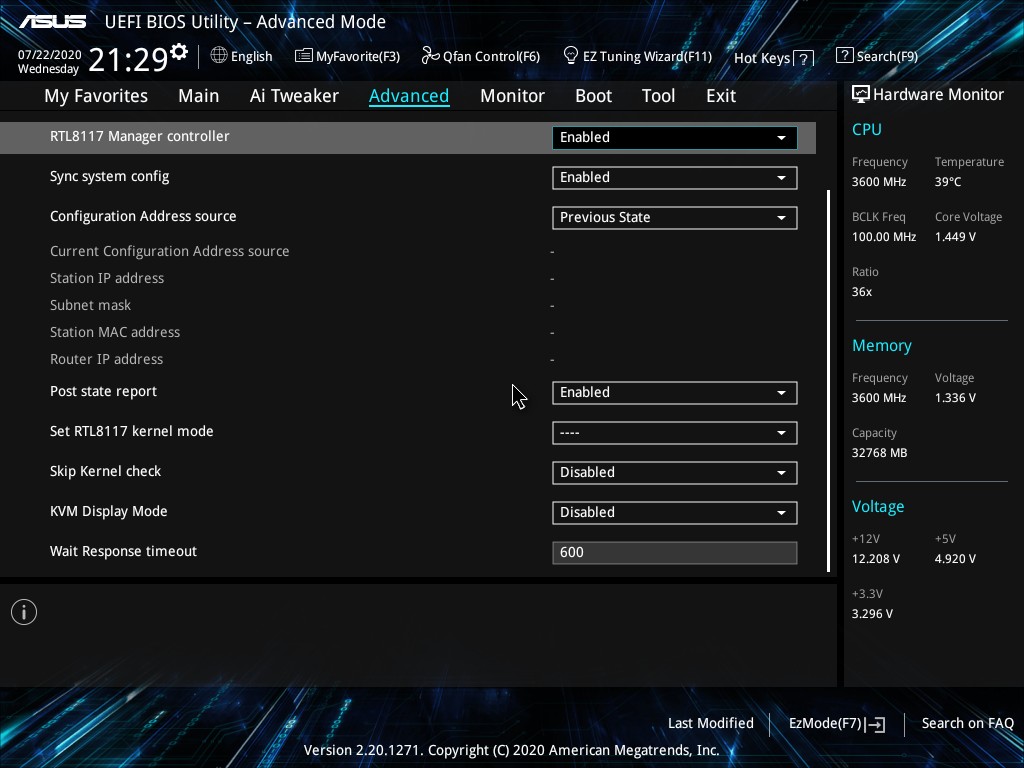Click the Hot Keys question mark icon

click(x=804, y=58)
